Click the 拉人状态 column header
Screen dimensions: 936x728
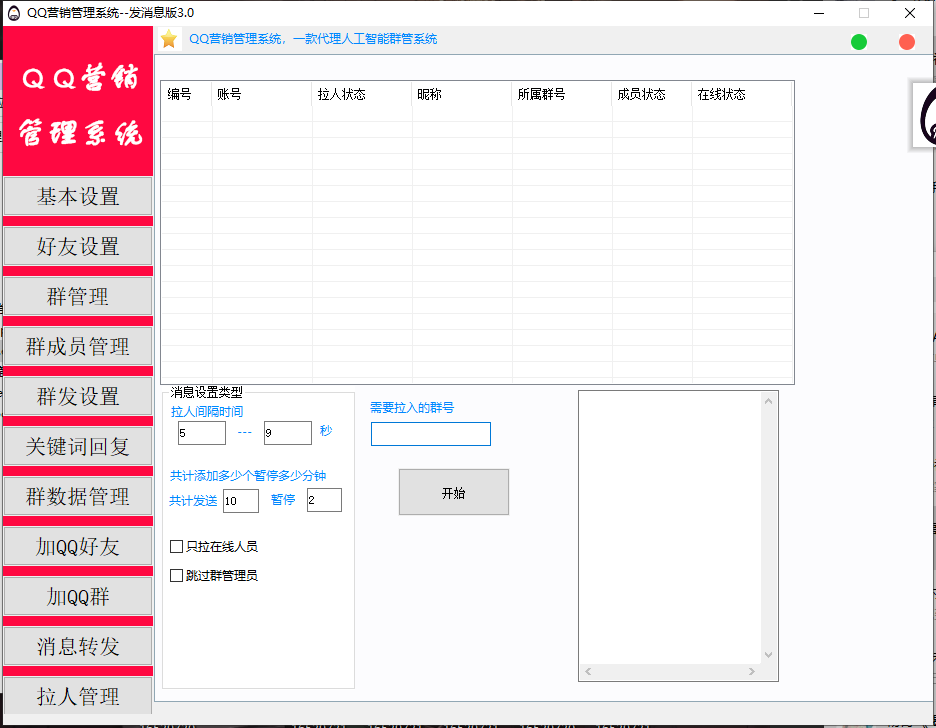click(x=362, y=94)
